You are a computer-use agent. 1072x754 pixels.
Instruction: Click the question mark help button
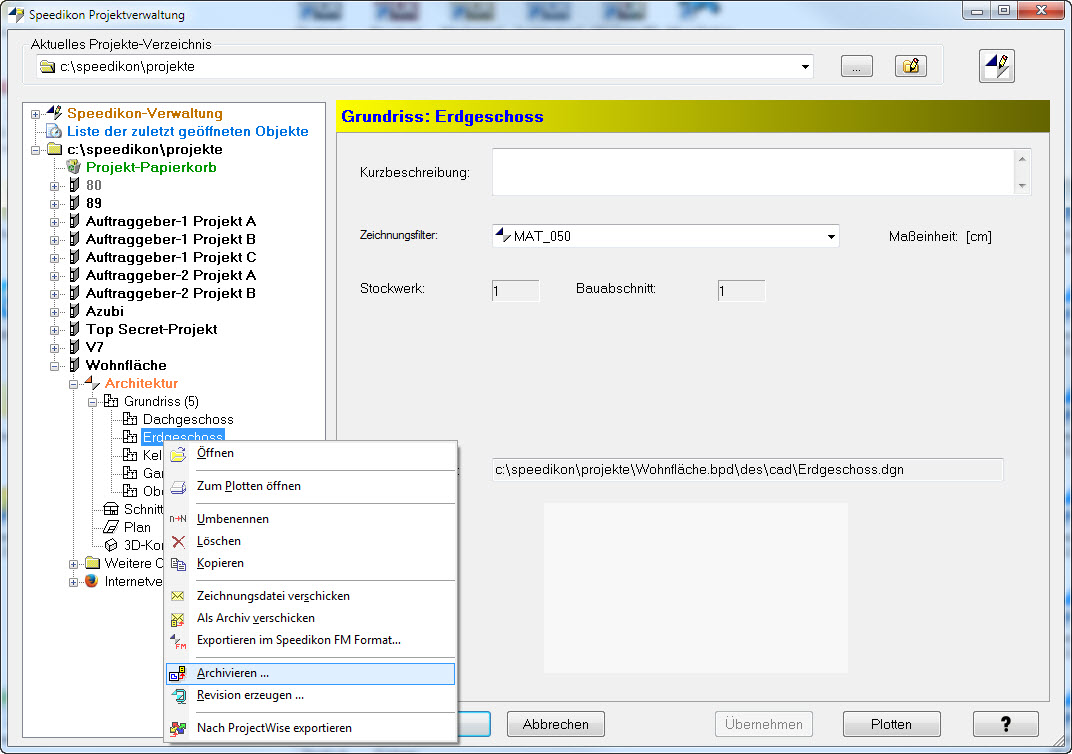coord(1006,724)
